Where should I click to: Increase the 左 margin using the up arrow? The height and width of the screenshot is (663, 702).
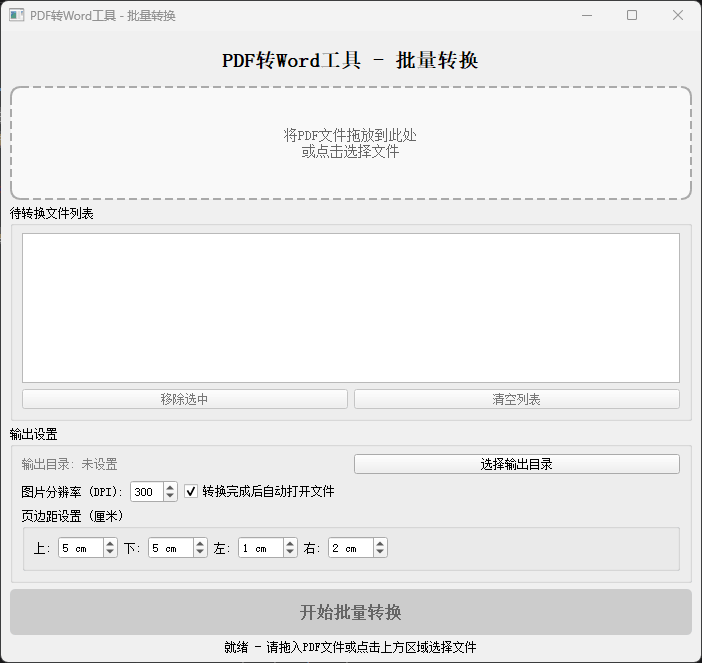tap(290, 544)
